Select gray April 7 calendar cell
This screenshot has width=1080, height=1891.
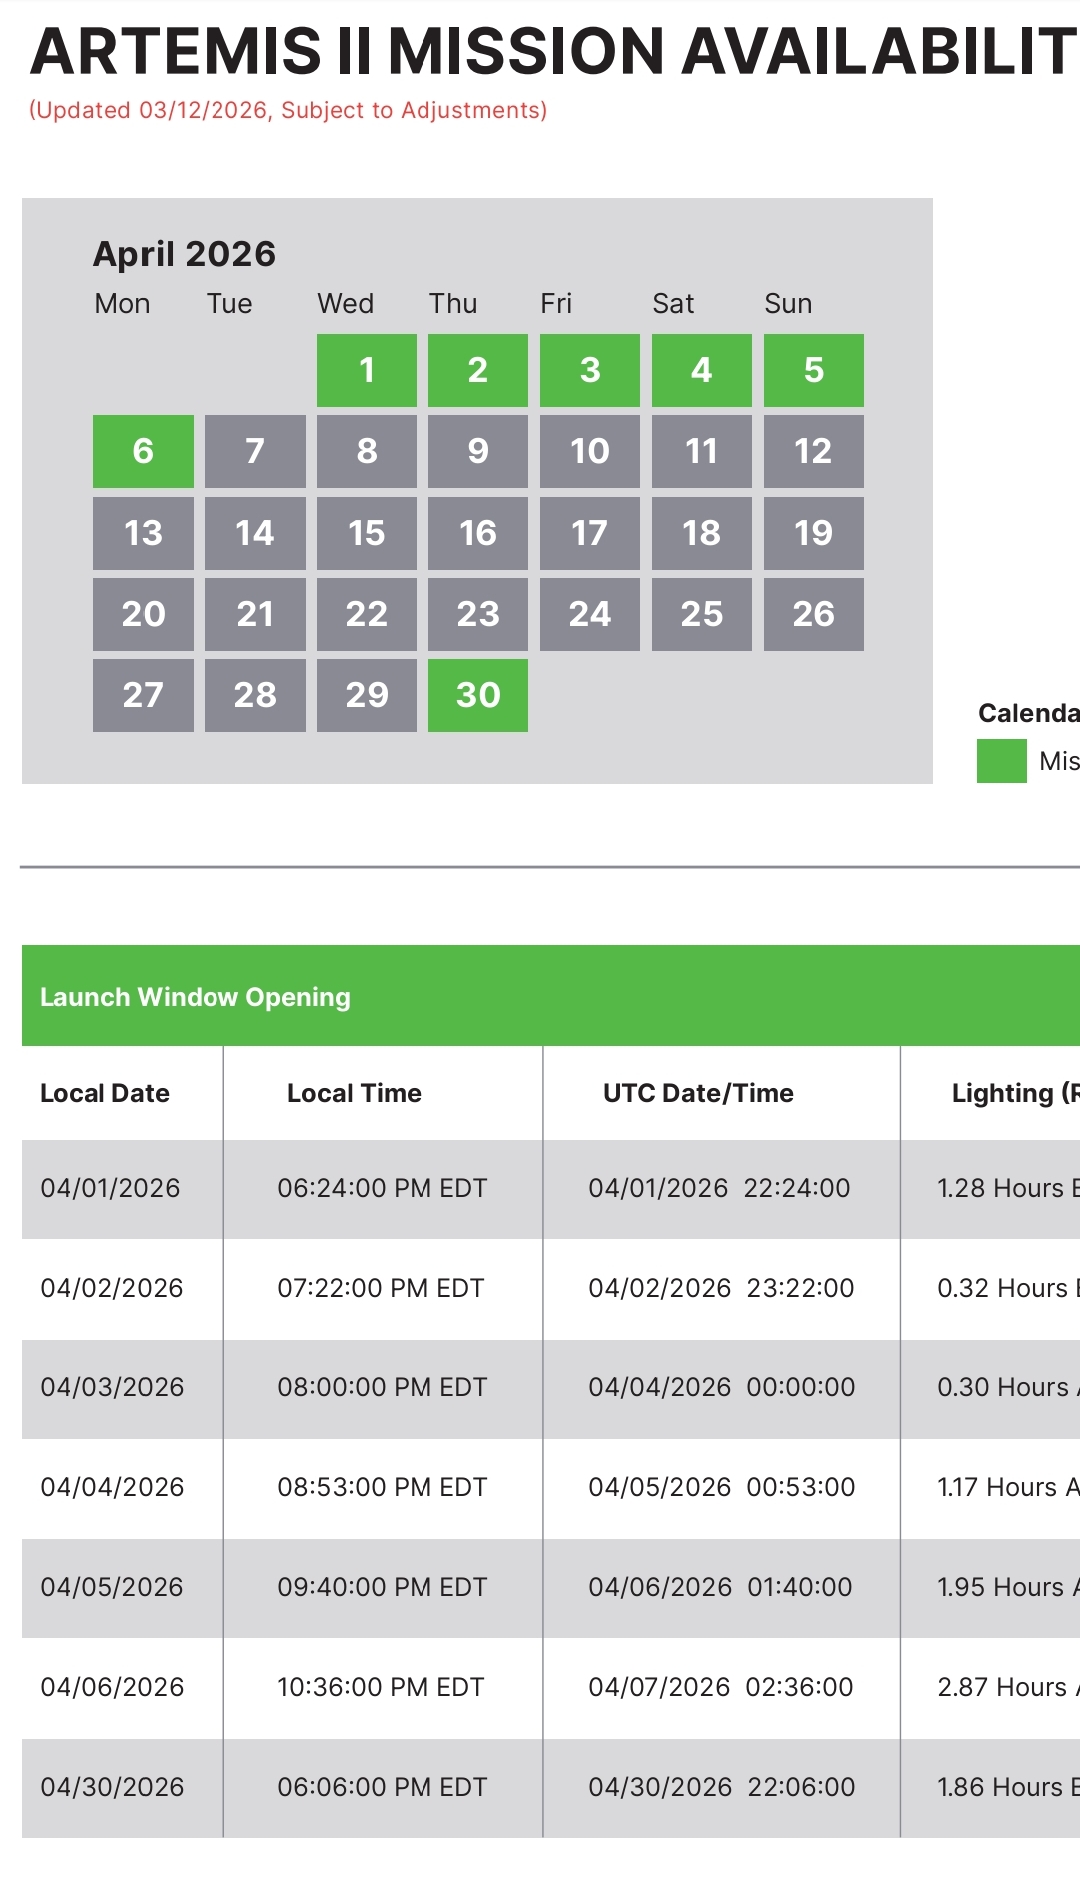(x=255, y=451)
